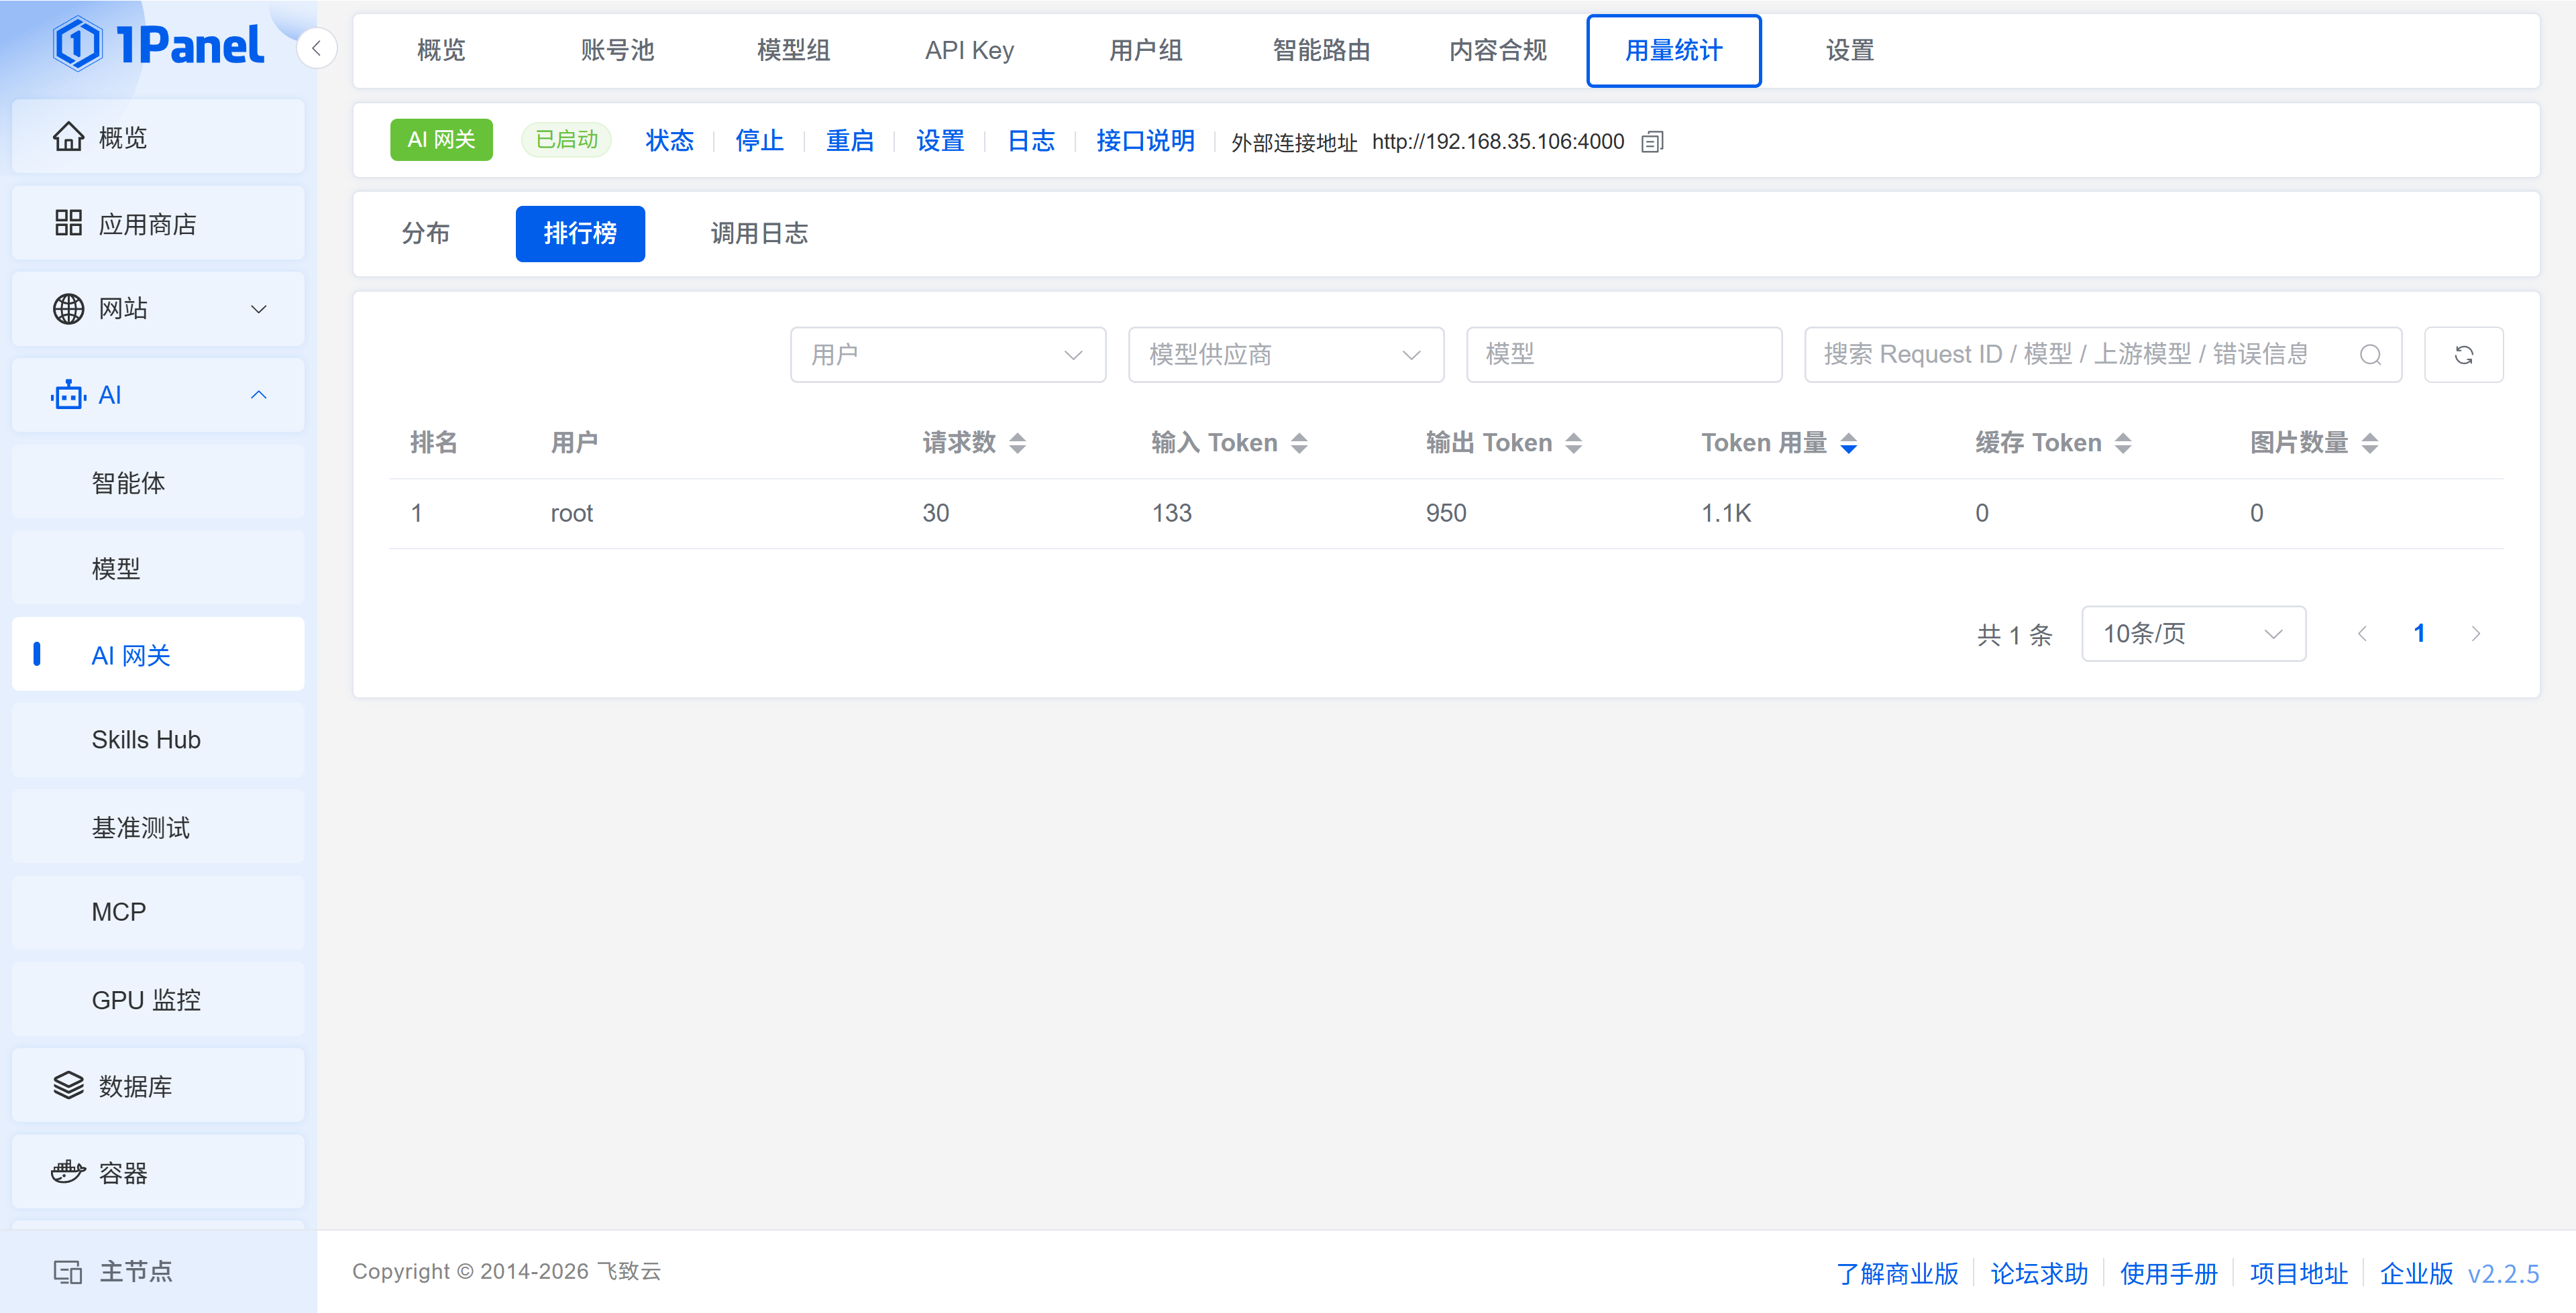Image resolution: width=2576 pixels, height=1313 pixels.
Task: Open 模型 in the sidebar
Action: 158,569
